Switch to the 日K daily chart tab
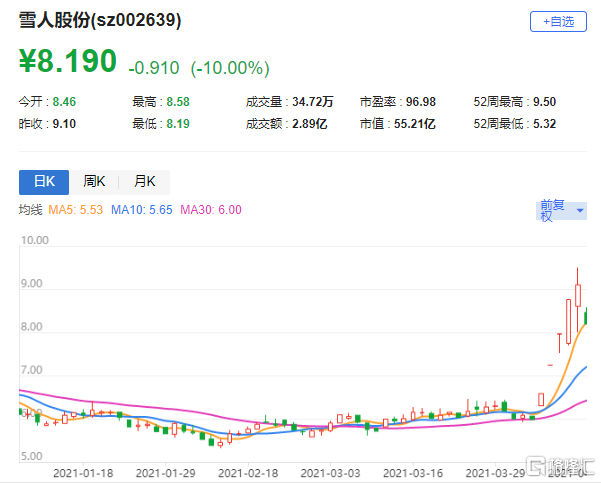 click(44, 182)
